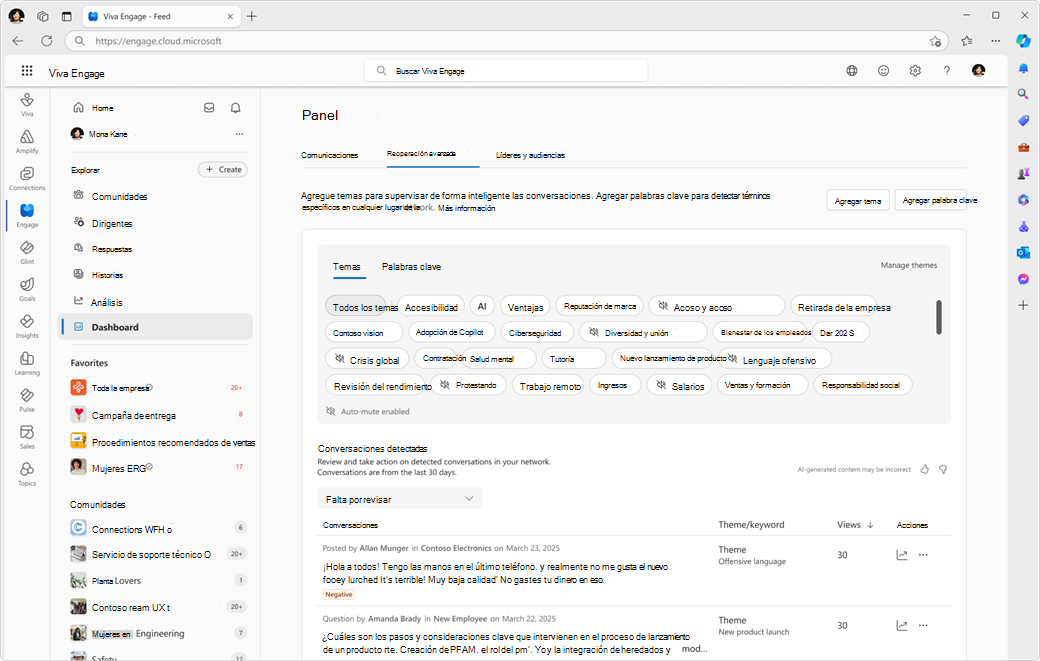Screen dimensions: 1040x661
Task: Select the Temas tab
Action: click(347, 267)
